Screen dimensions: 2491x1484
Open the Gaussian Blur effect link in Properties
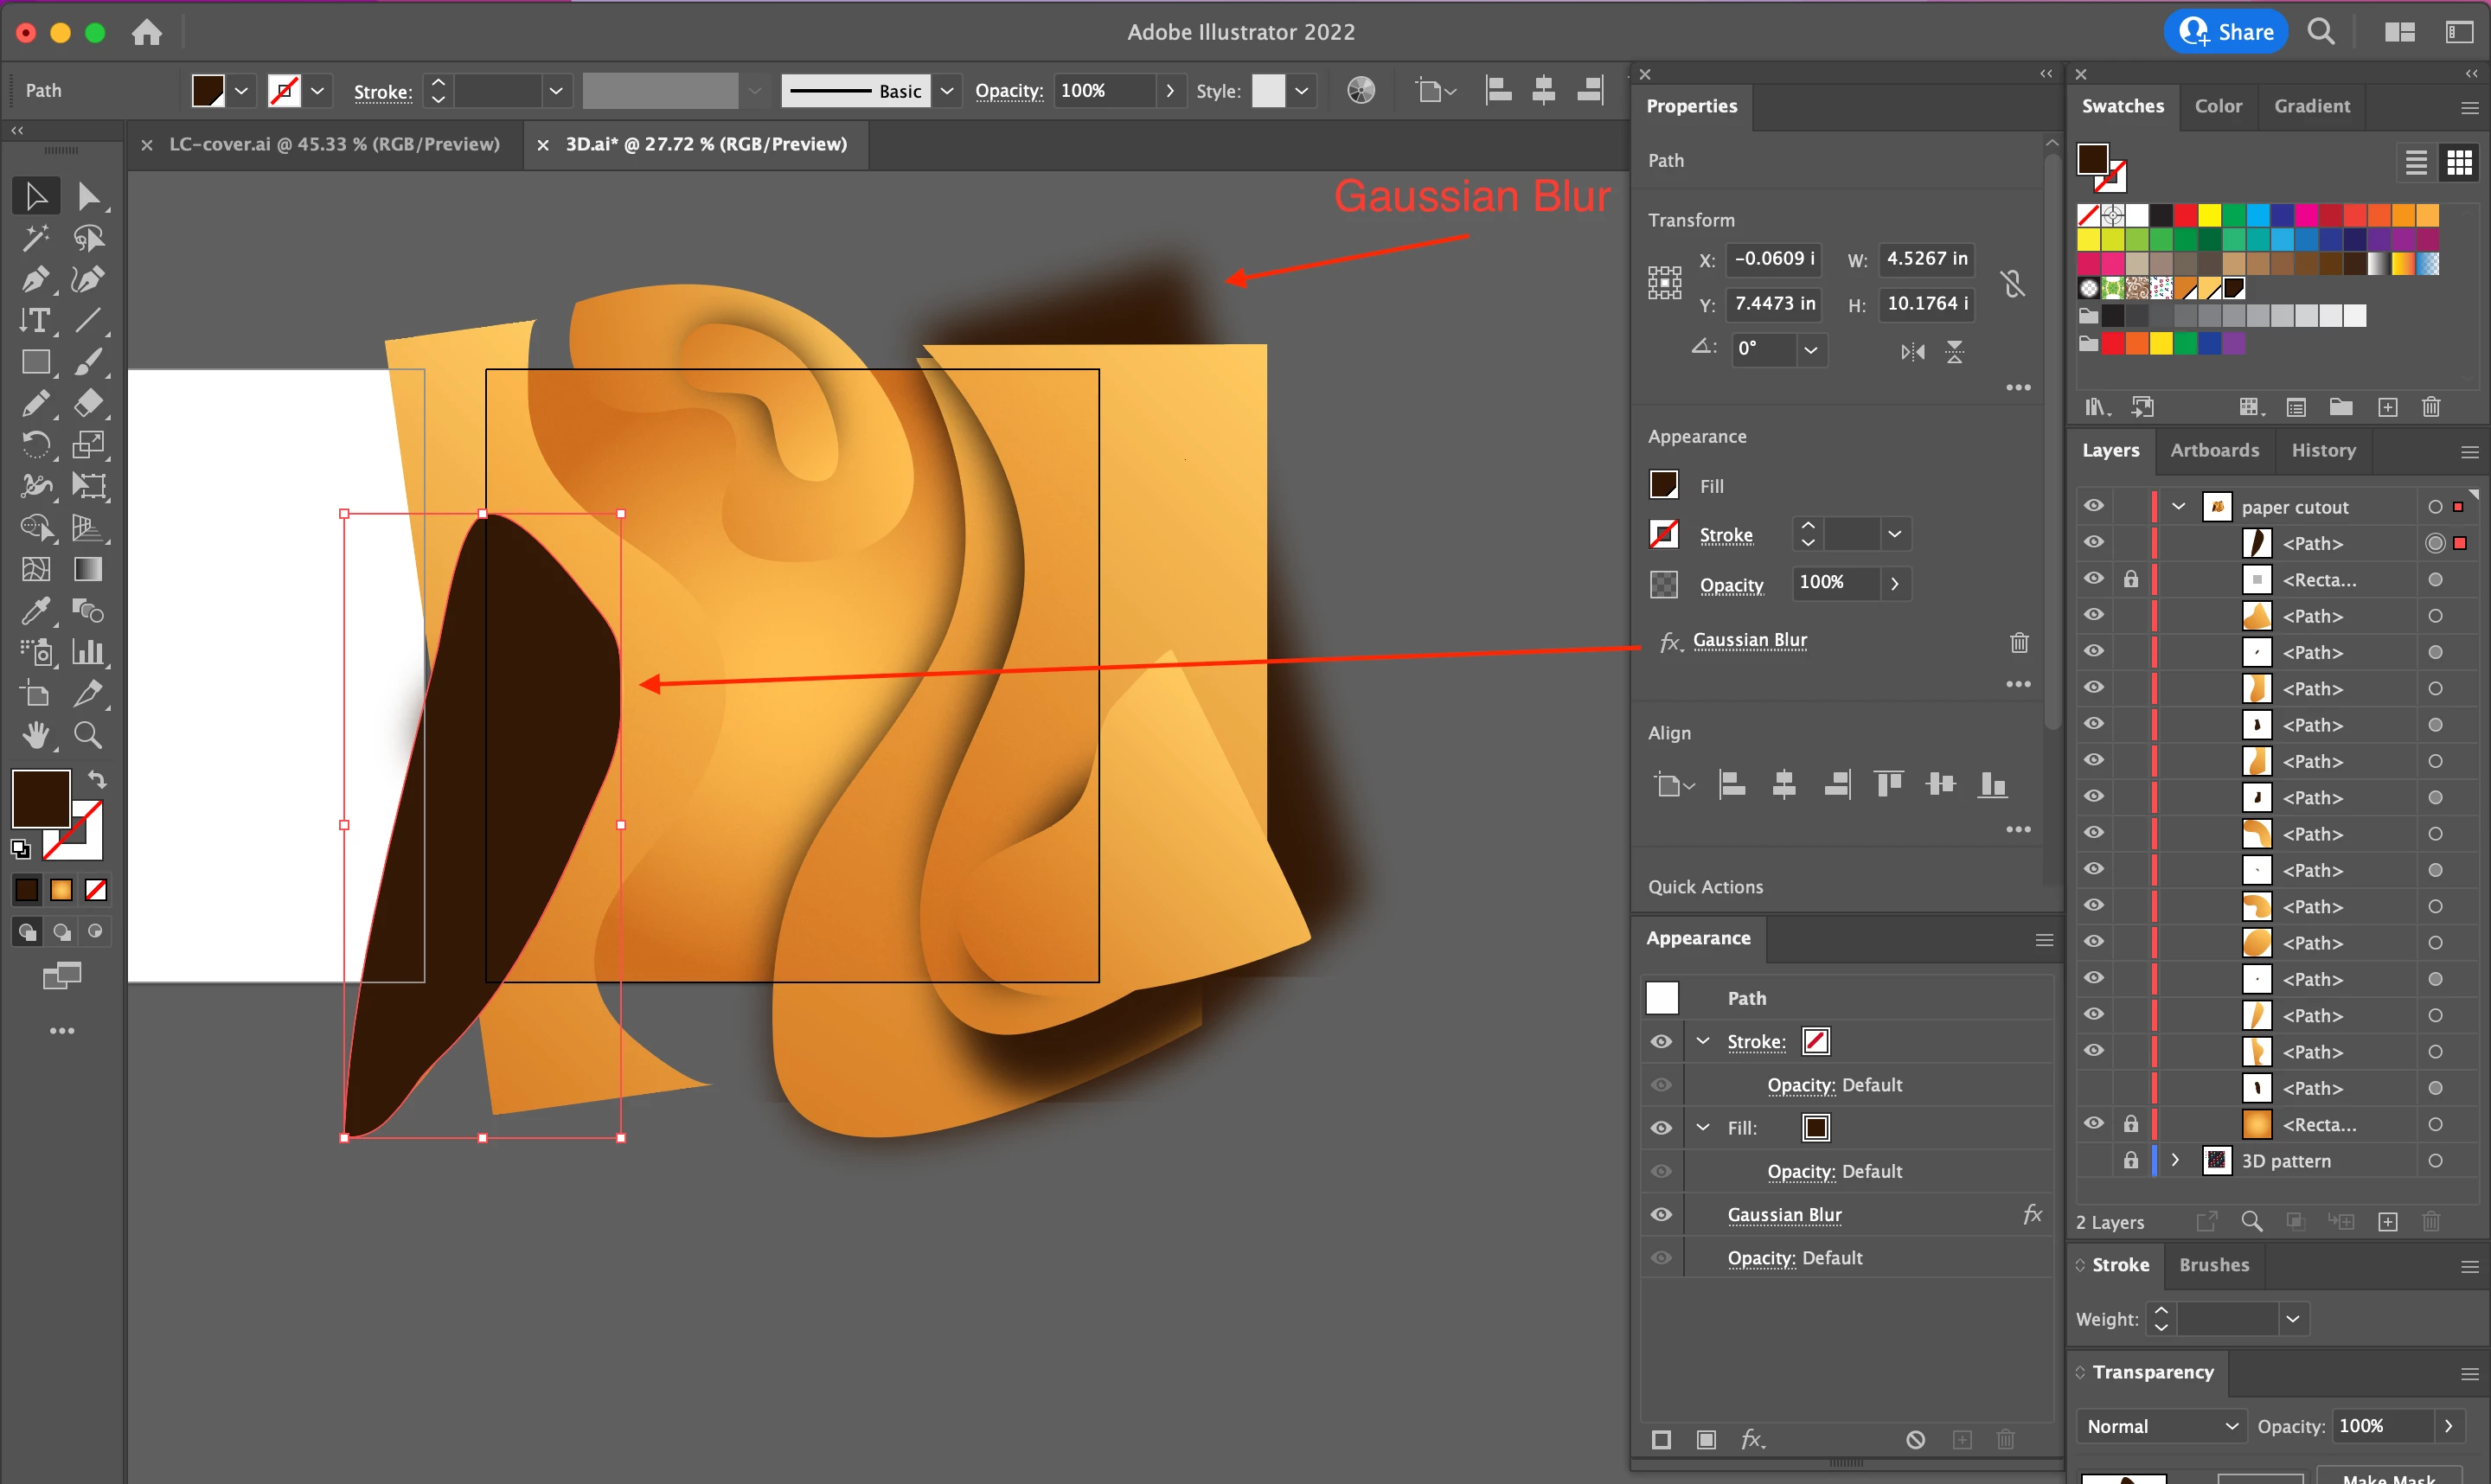1749,640
